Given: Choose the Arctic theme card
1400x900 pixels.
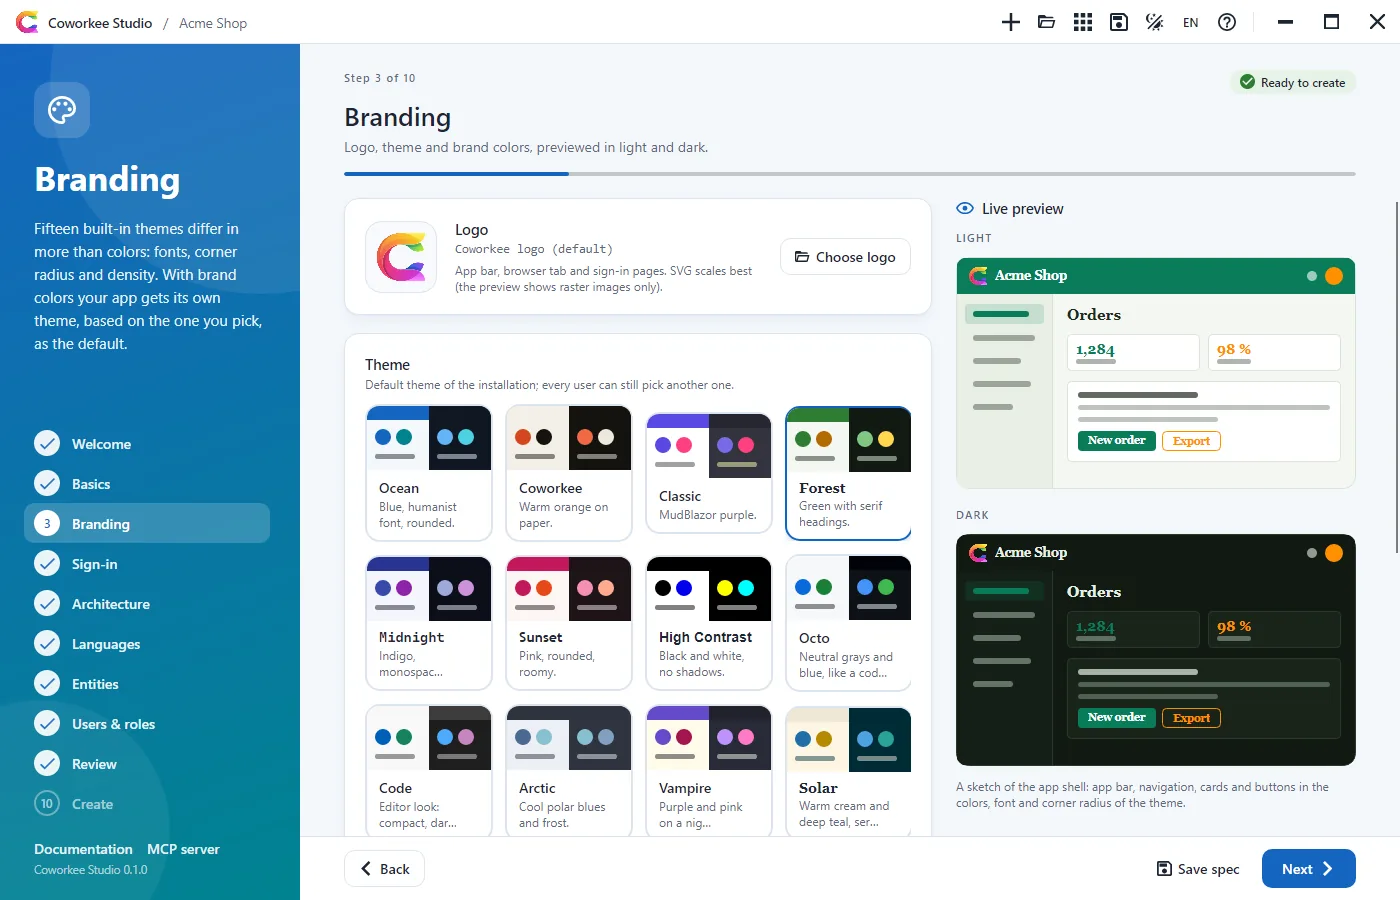Looking at the screenshot, I should click(x=569, y=772).
